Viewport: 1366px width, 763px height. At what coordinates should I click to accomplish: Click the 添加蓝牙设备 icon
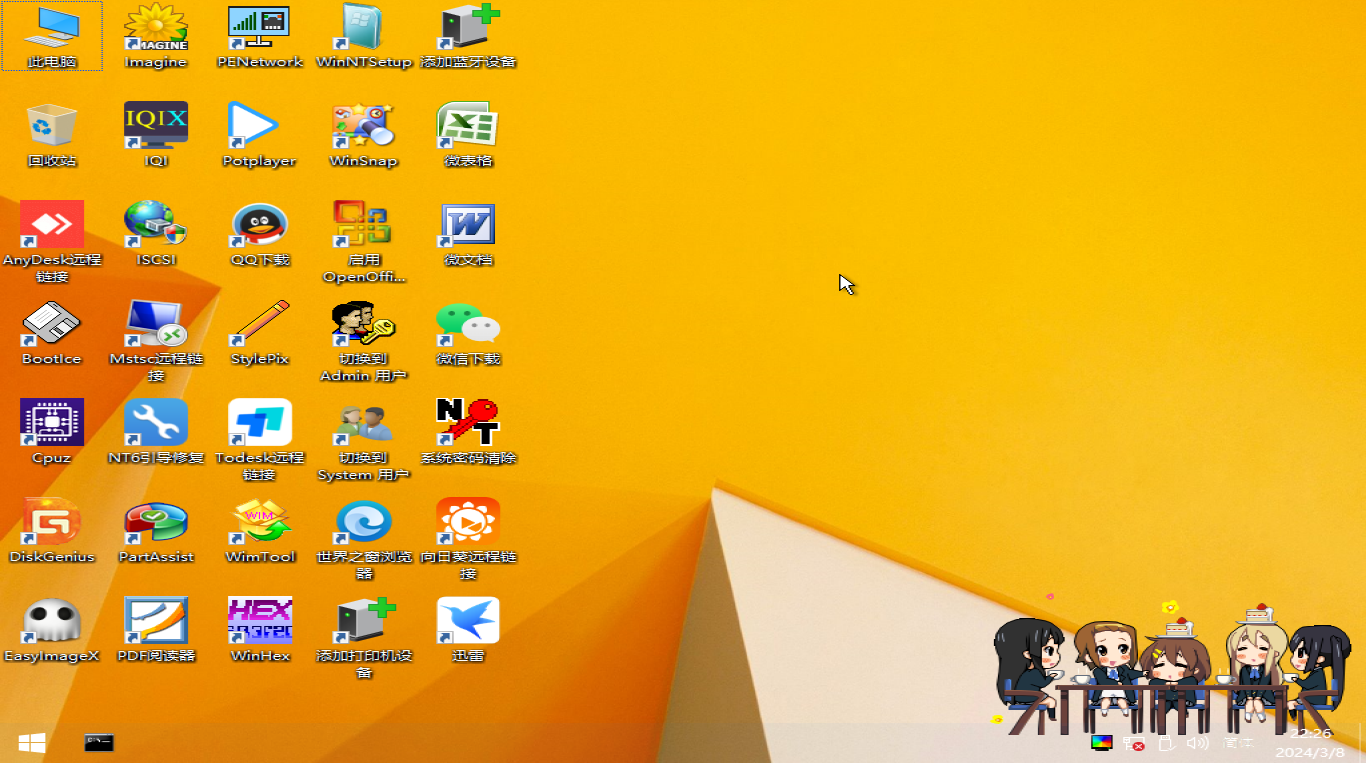(x=468, y=36)
